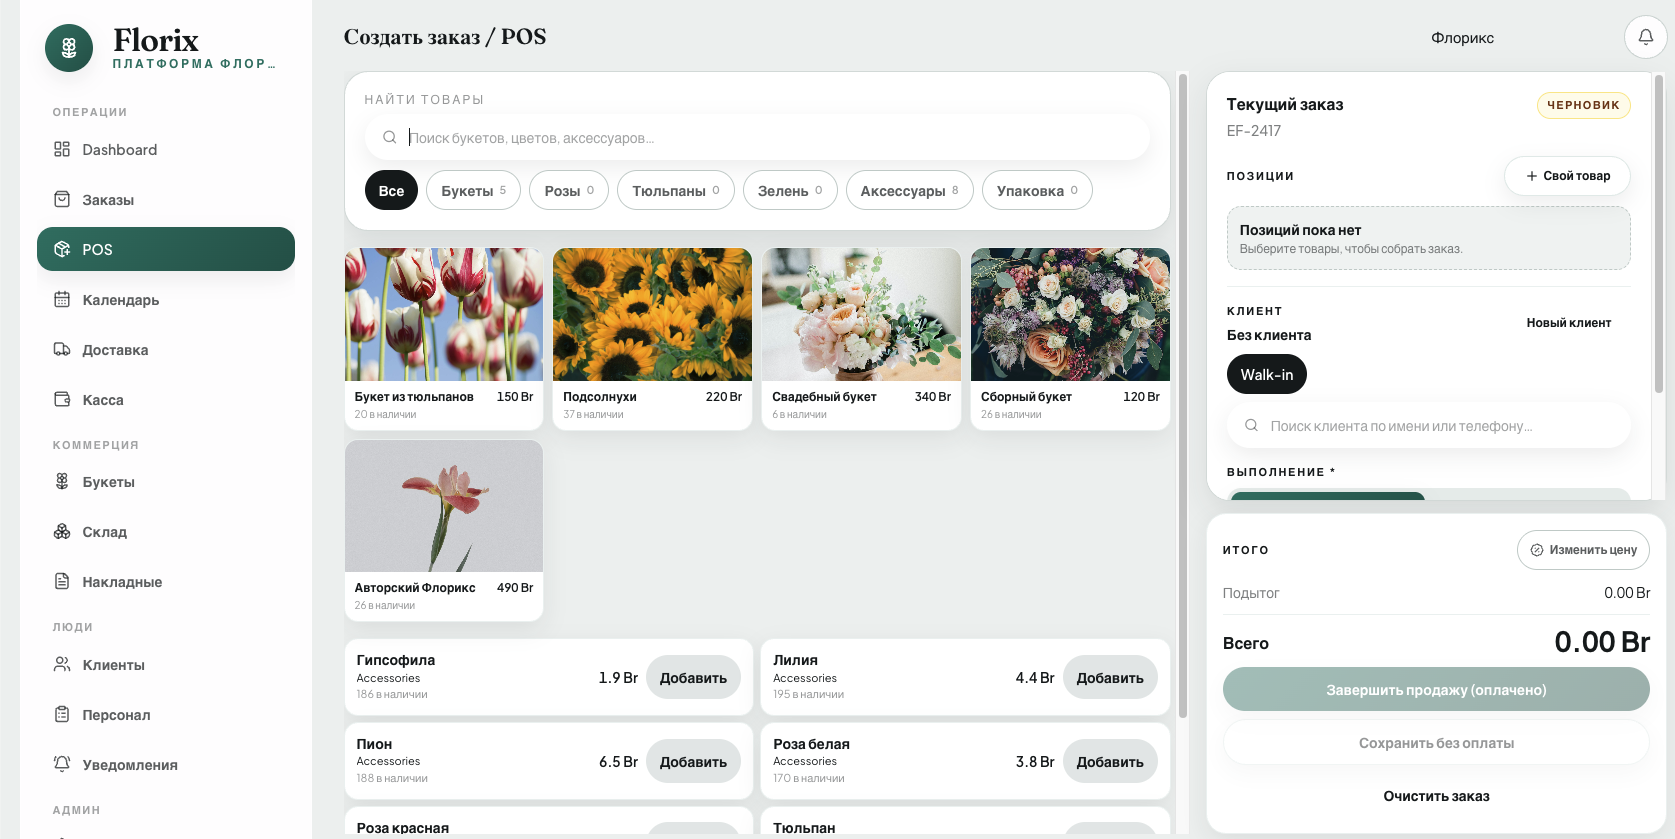
Task: Add Гипсофила to the order
Action: coord(693,677)
